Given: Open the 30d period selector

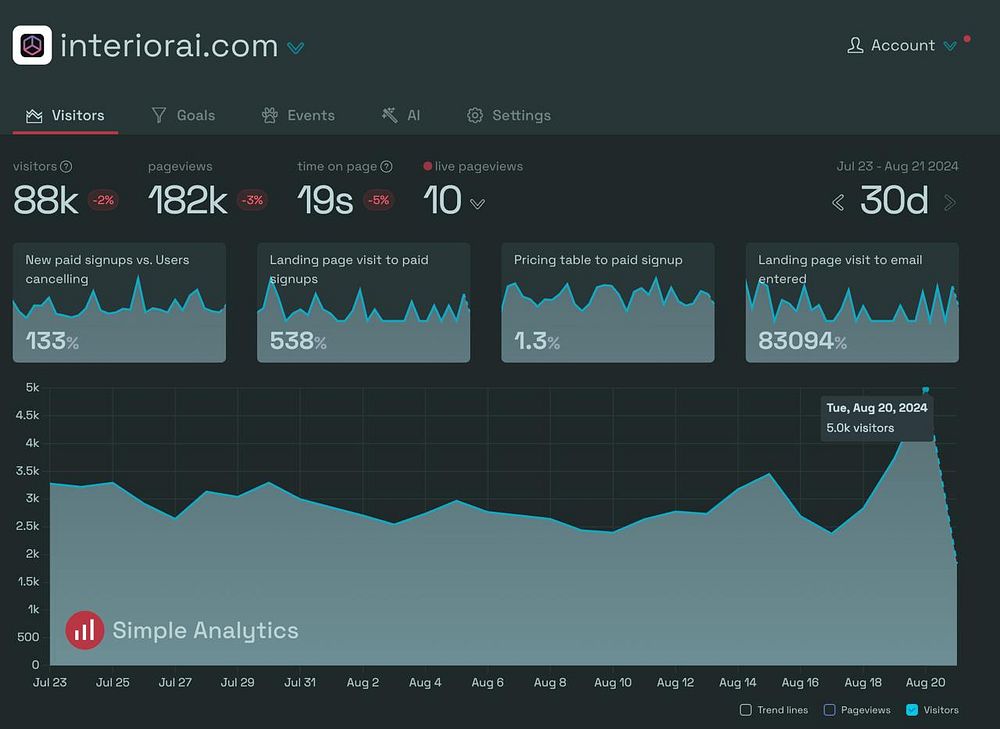Looking at the screenshot, I should pos(894,200).
